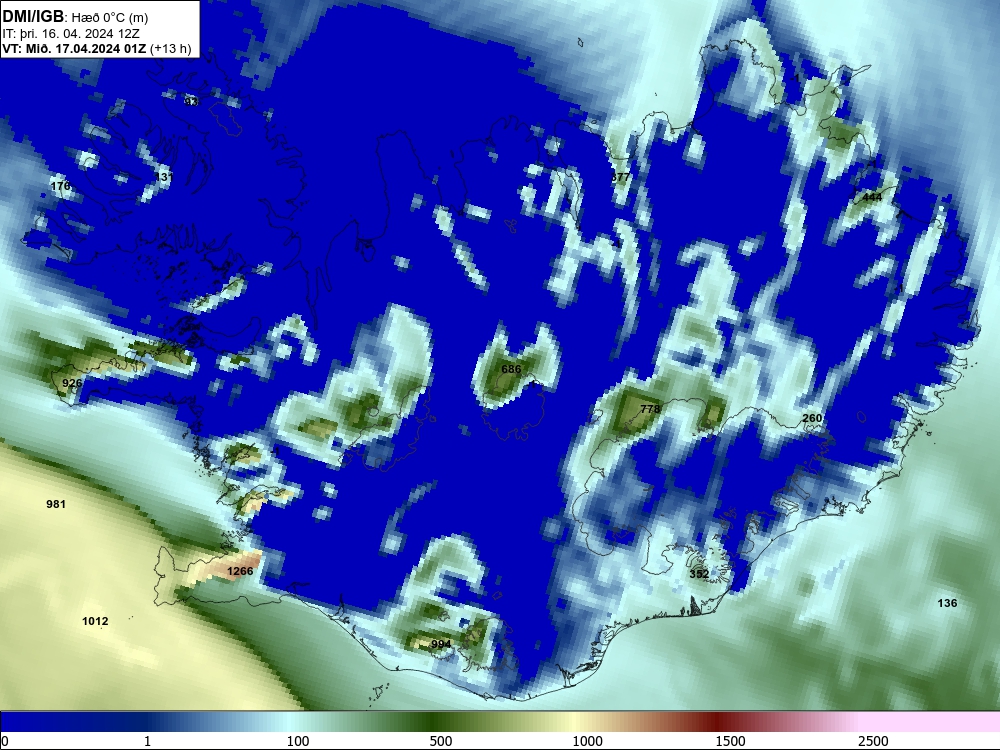This screenshot has width=1000, height=750.
Task: Click the 2500 tick on colour scale
Action: pos(873,741)
